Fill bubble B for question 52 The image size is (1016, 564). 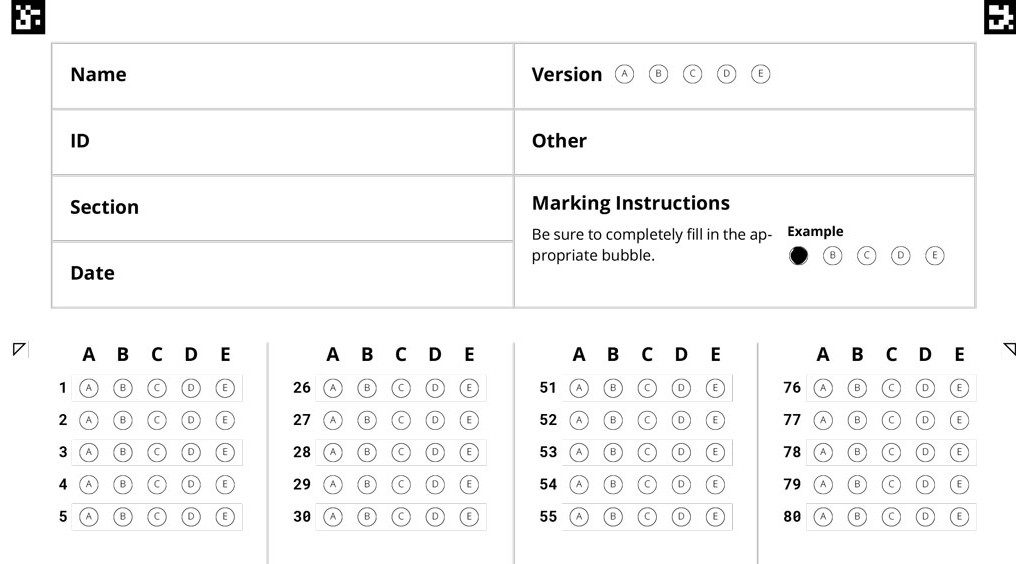click(613, 420)
